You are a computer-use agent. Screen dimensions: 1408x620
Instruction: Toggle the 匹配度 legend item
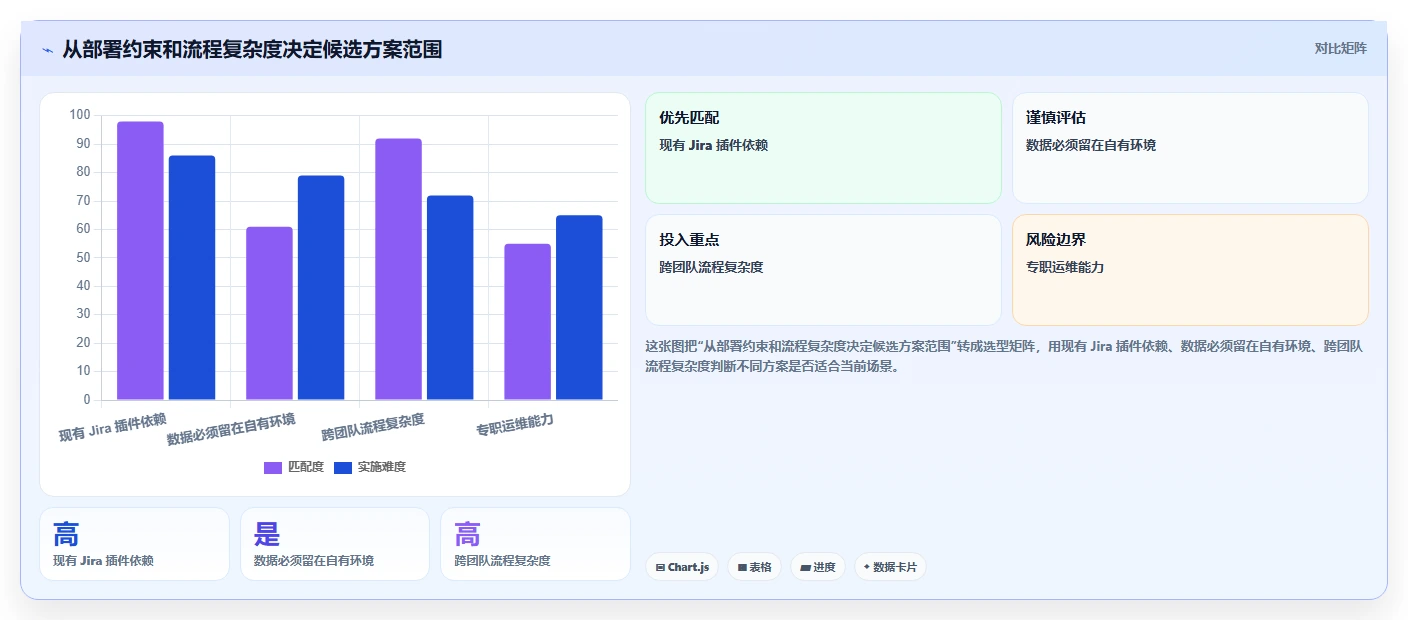[294, 467]
